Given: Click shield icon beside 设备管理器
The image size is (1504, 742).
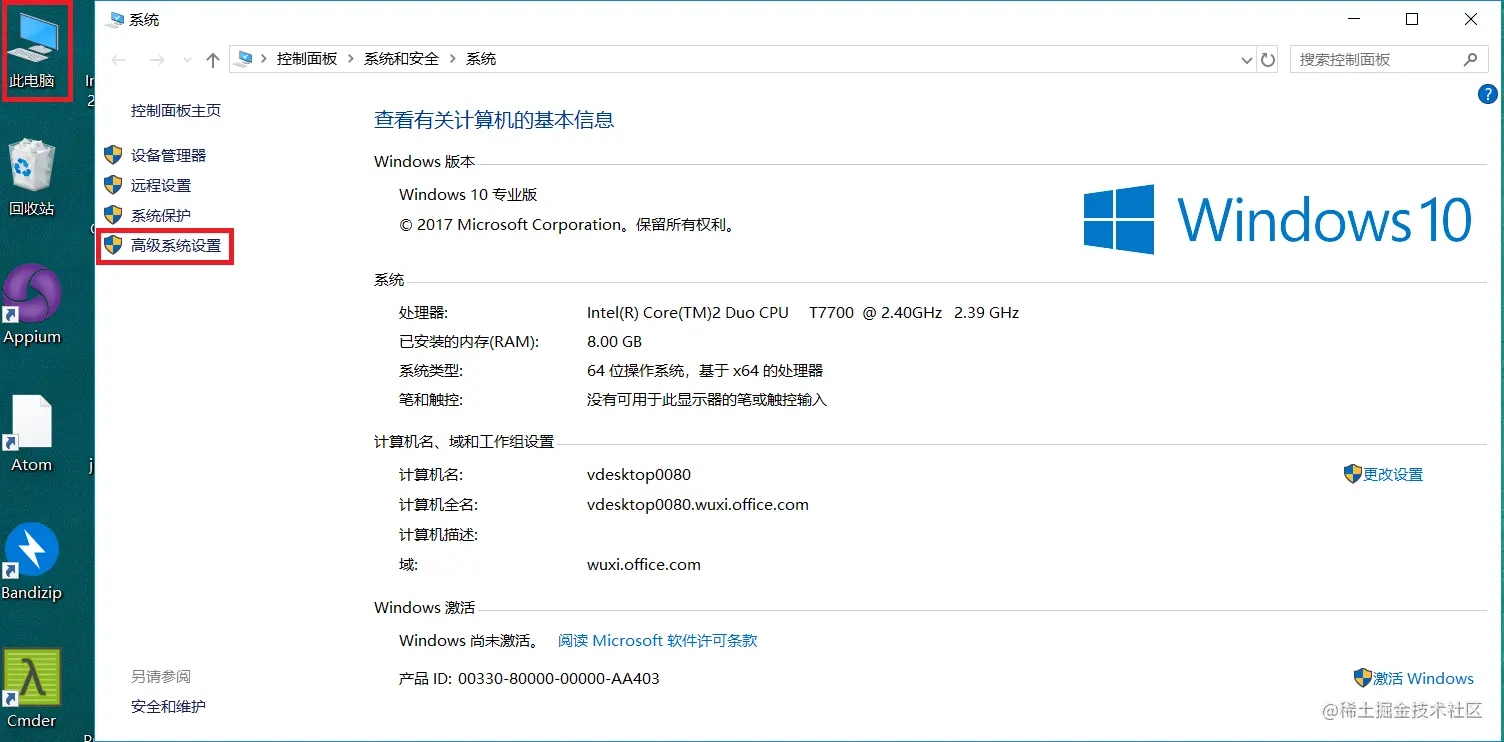Looking at the screenshot, I should 113,155.
